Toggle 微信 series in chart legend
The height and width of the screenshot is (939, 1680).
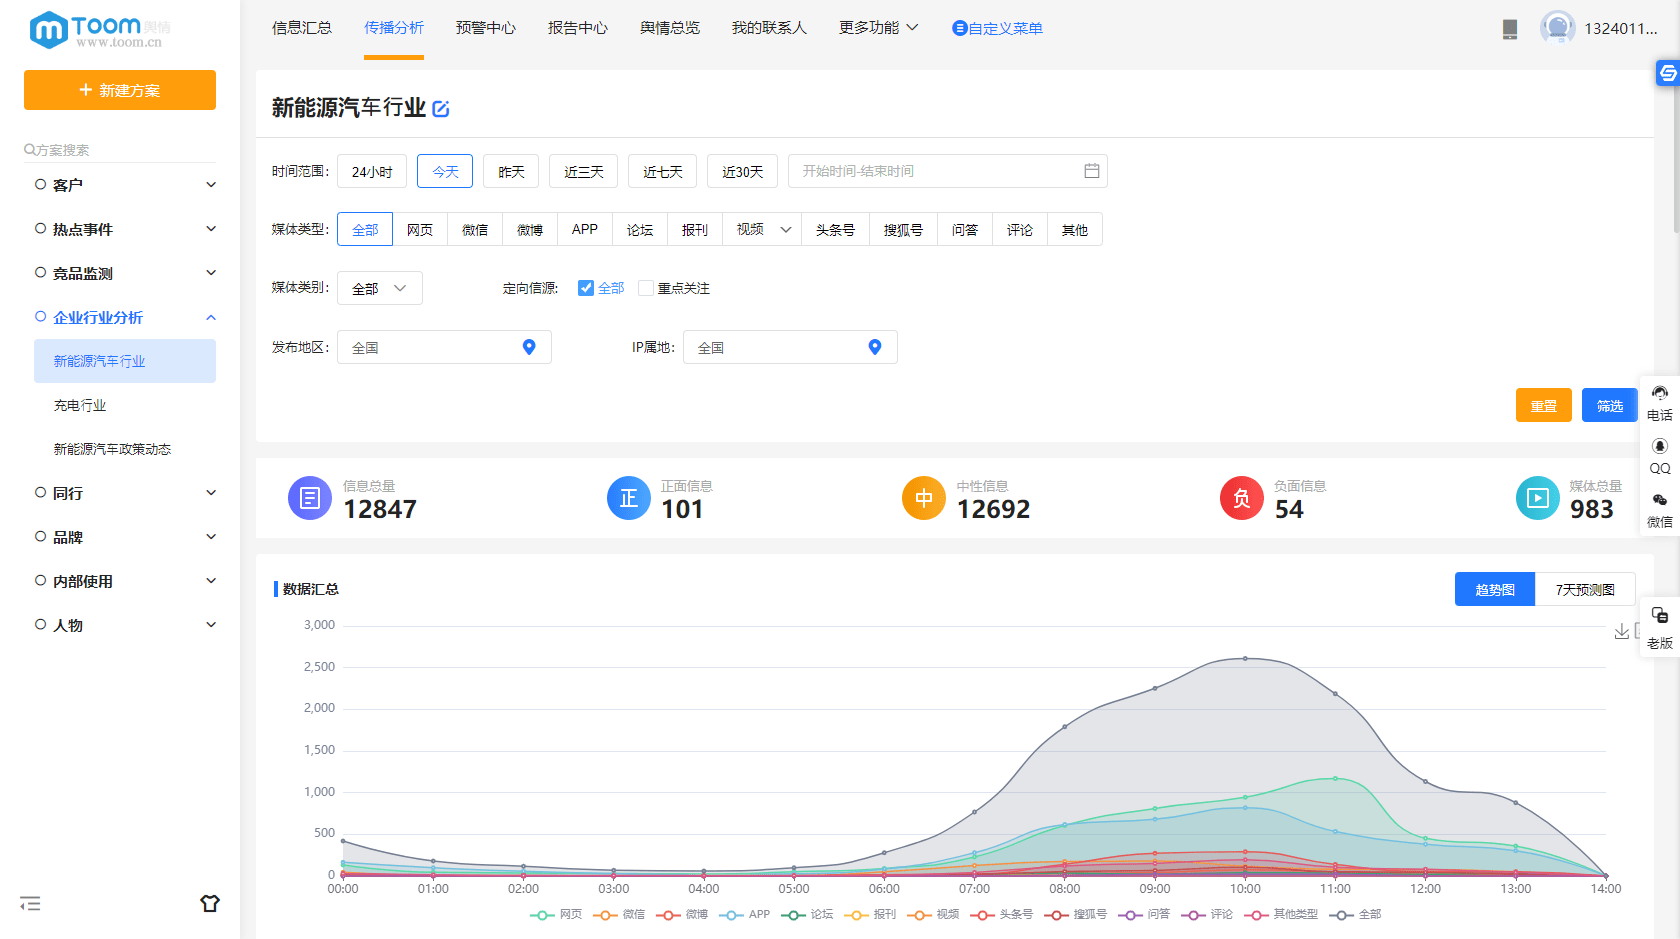point(619,914)
